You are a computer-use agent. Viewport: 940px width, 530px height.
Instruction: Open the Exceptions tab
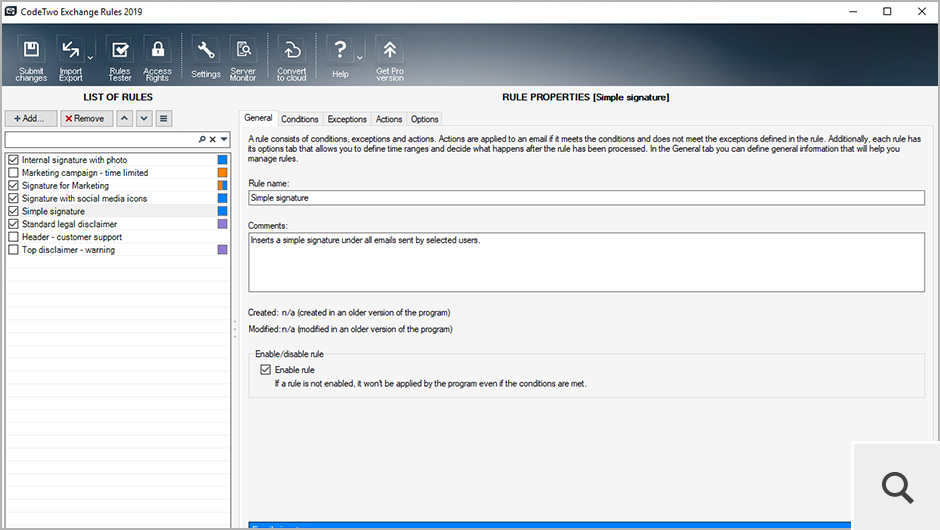[x=347, y=119]
